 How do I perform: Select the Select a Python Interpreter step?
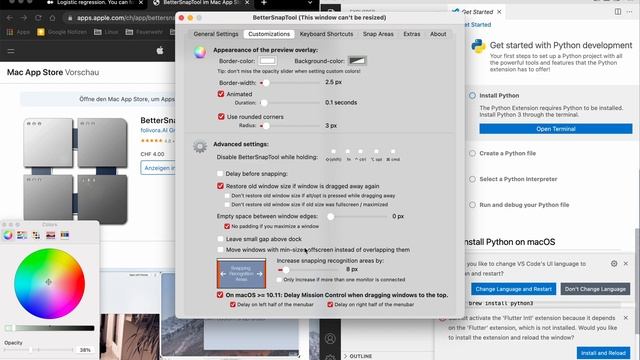(x=518, y=179)
